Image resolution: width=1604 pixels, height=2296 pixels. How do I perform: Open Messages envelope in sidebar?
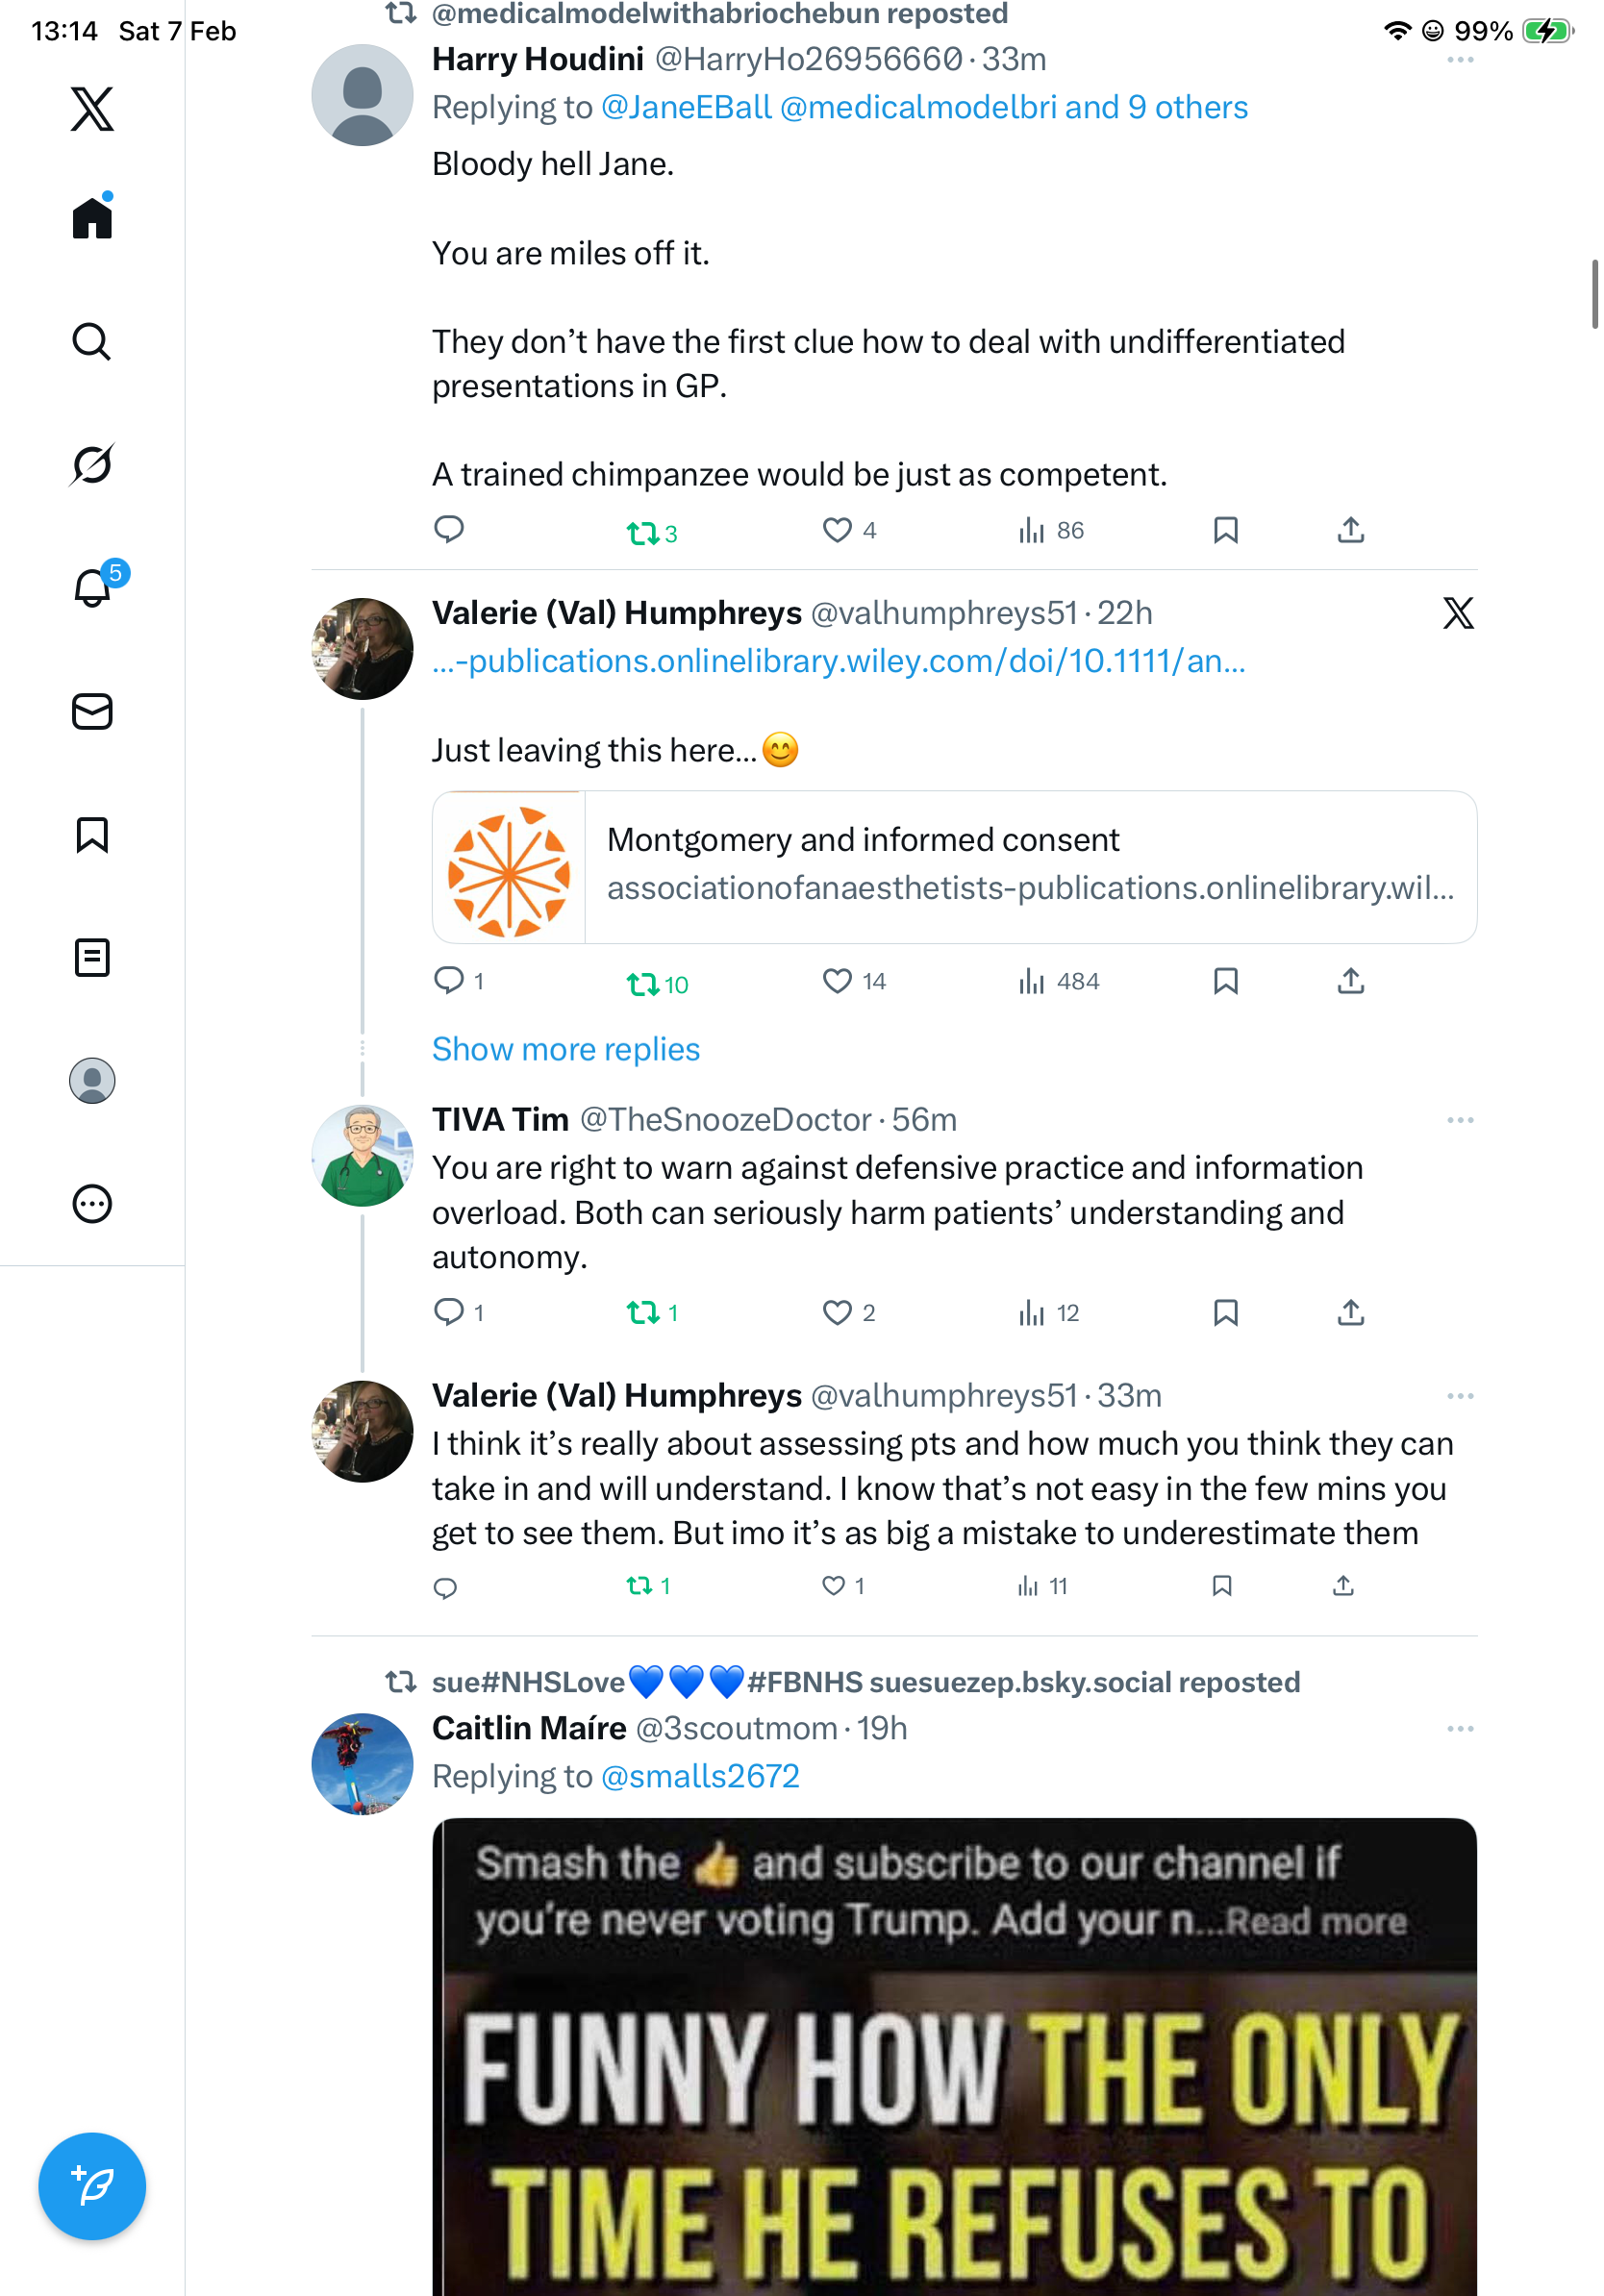(x=92, y=711)
